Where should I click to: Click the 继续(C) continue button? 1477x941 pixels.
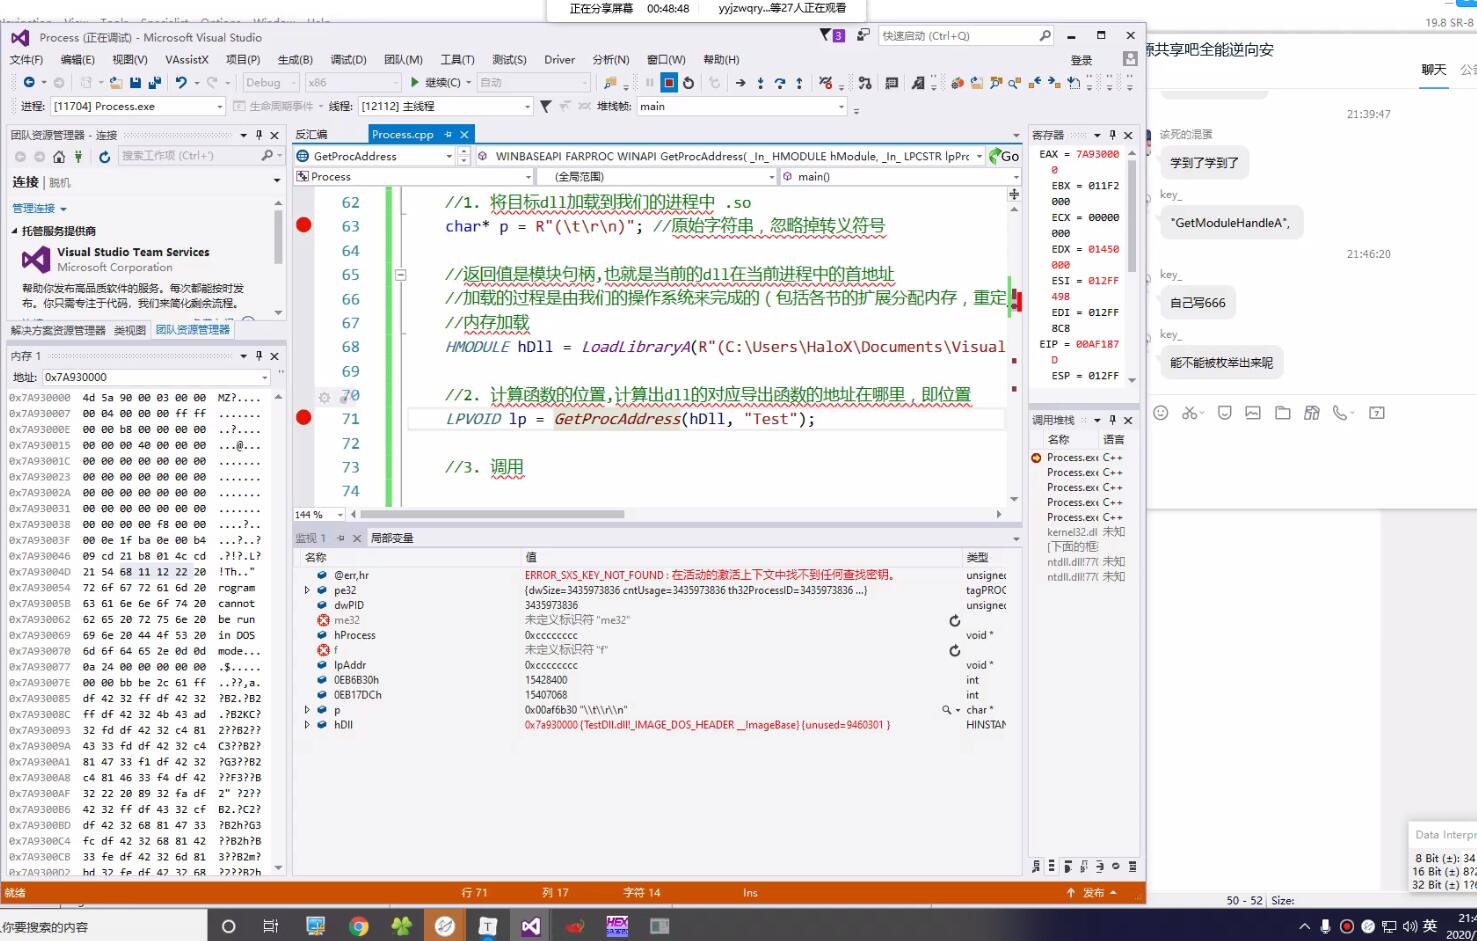[436, 83]
